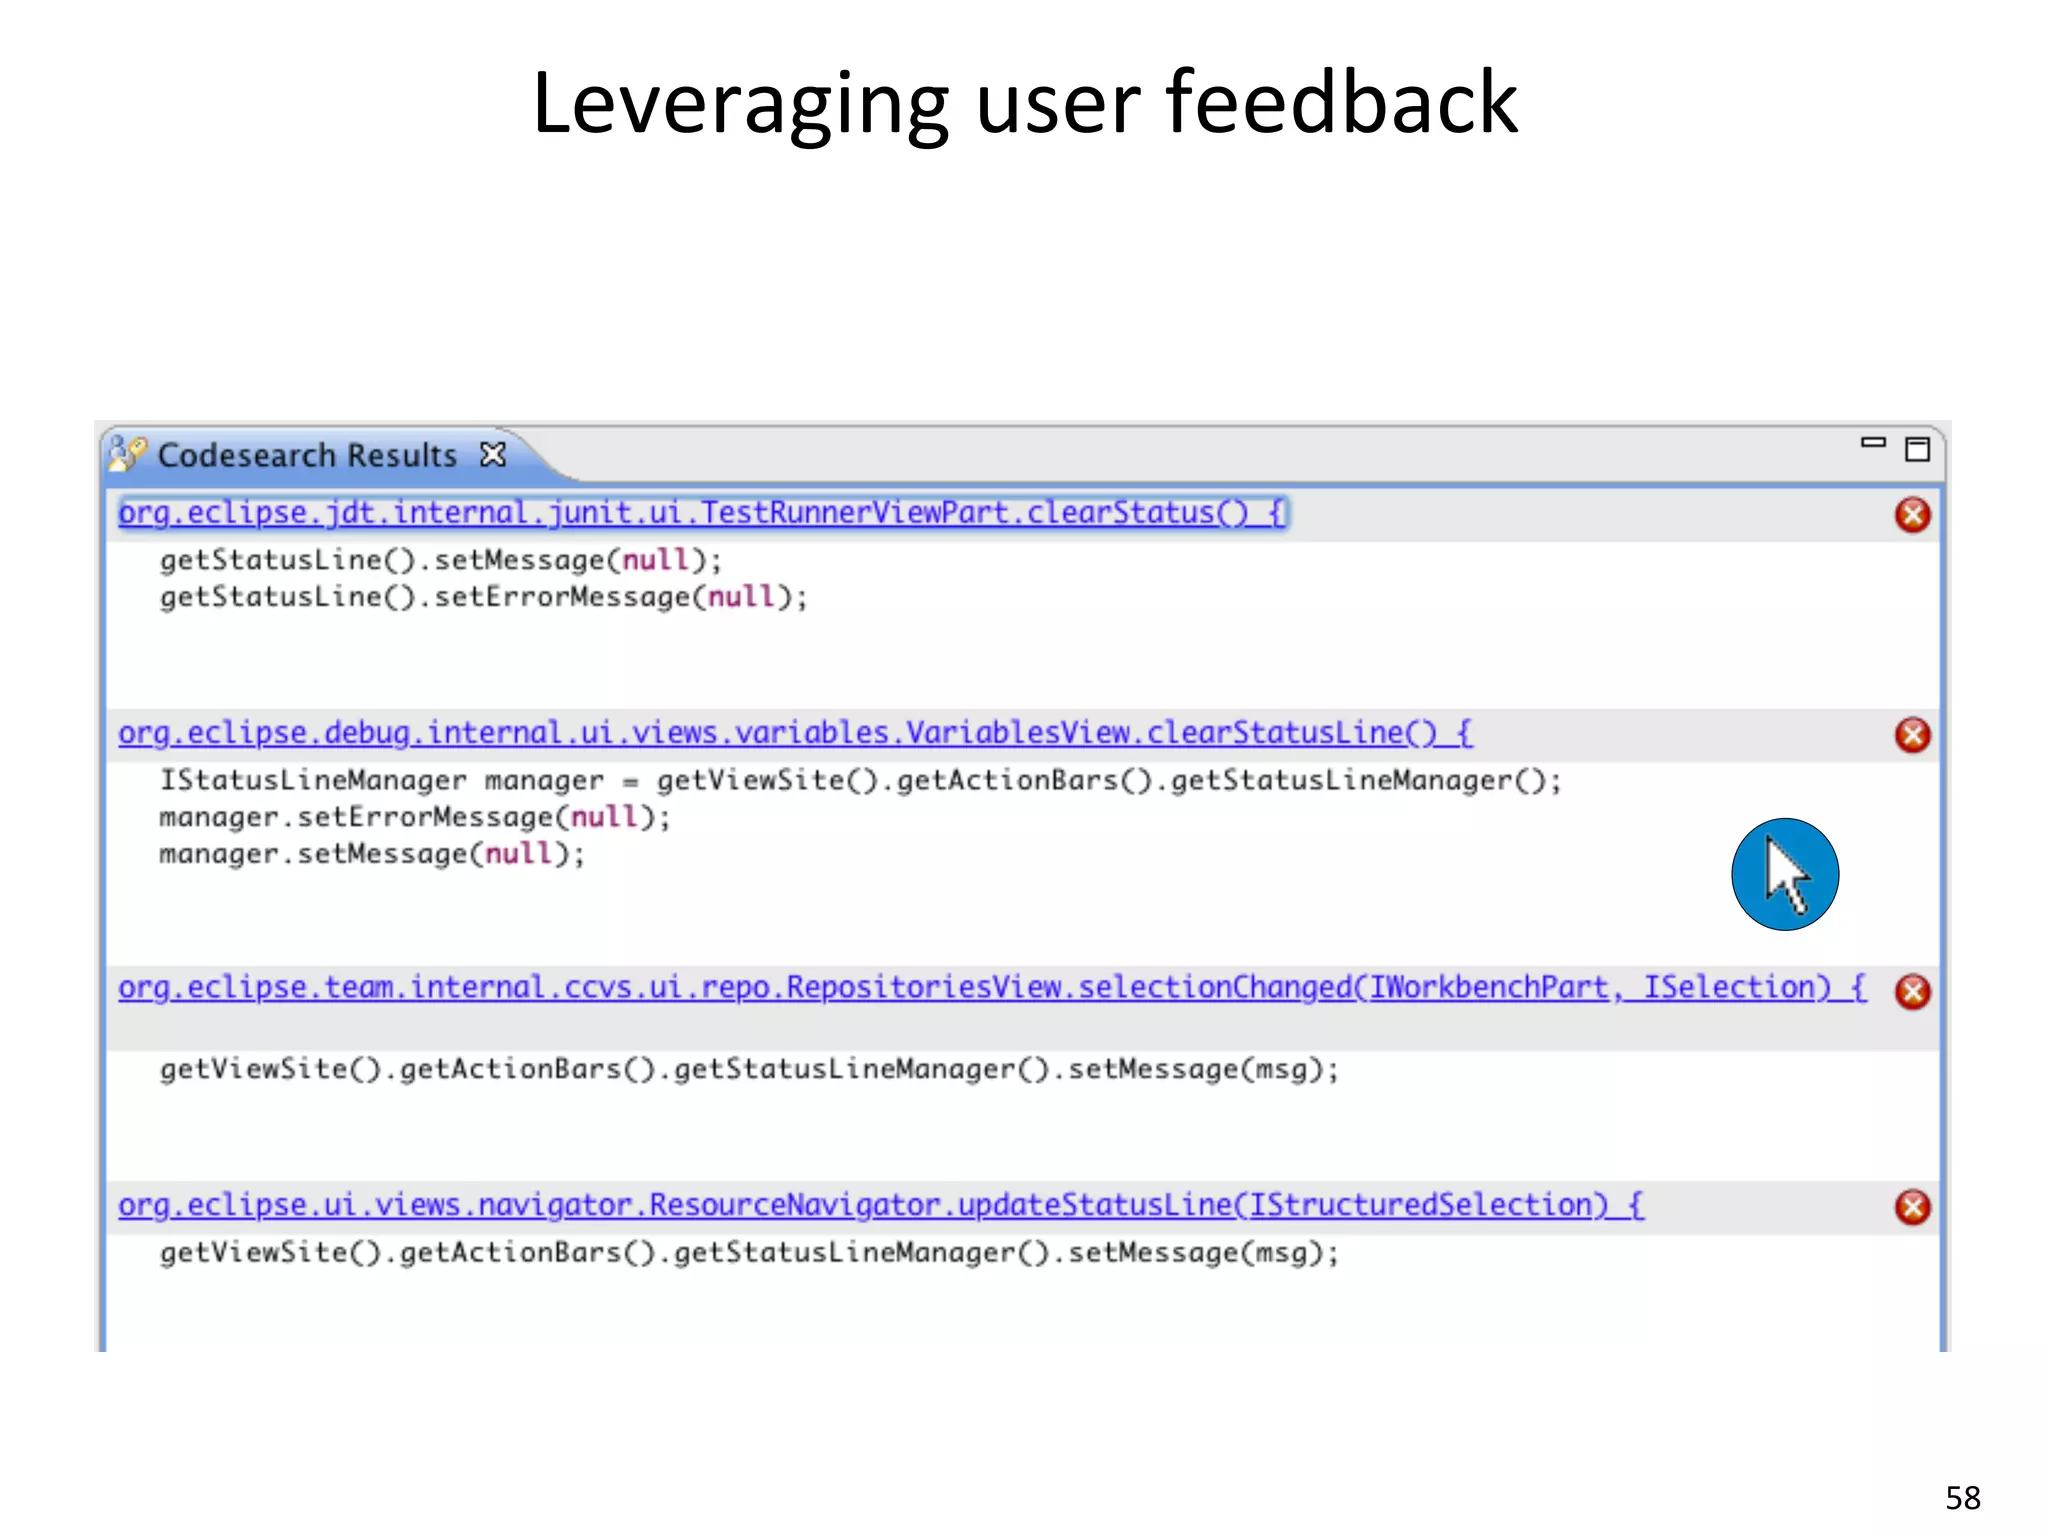Click the slide title Leveraging user feedback
Image resolution: width=2048 pixels, height=1536 pixels.
[x=1025, y=104]
